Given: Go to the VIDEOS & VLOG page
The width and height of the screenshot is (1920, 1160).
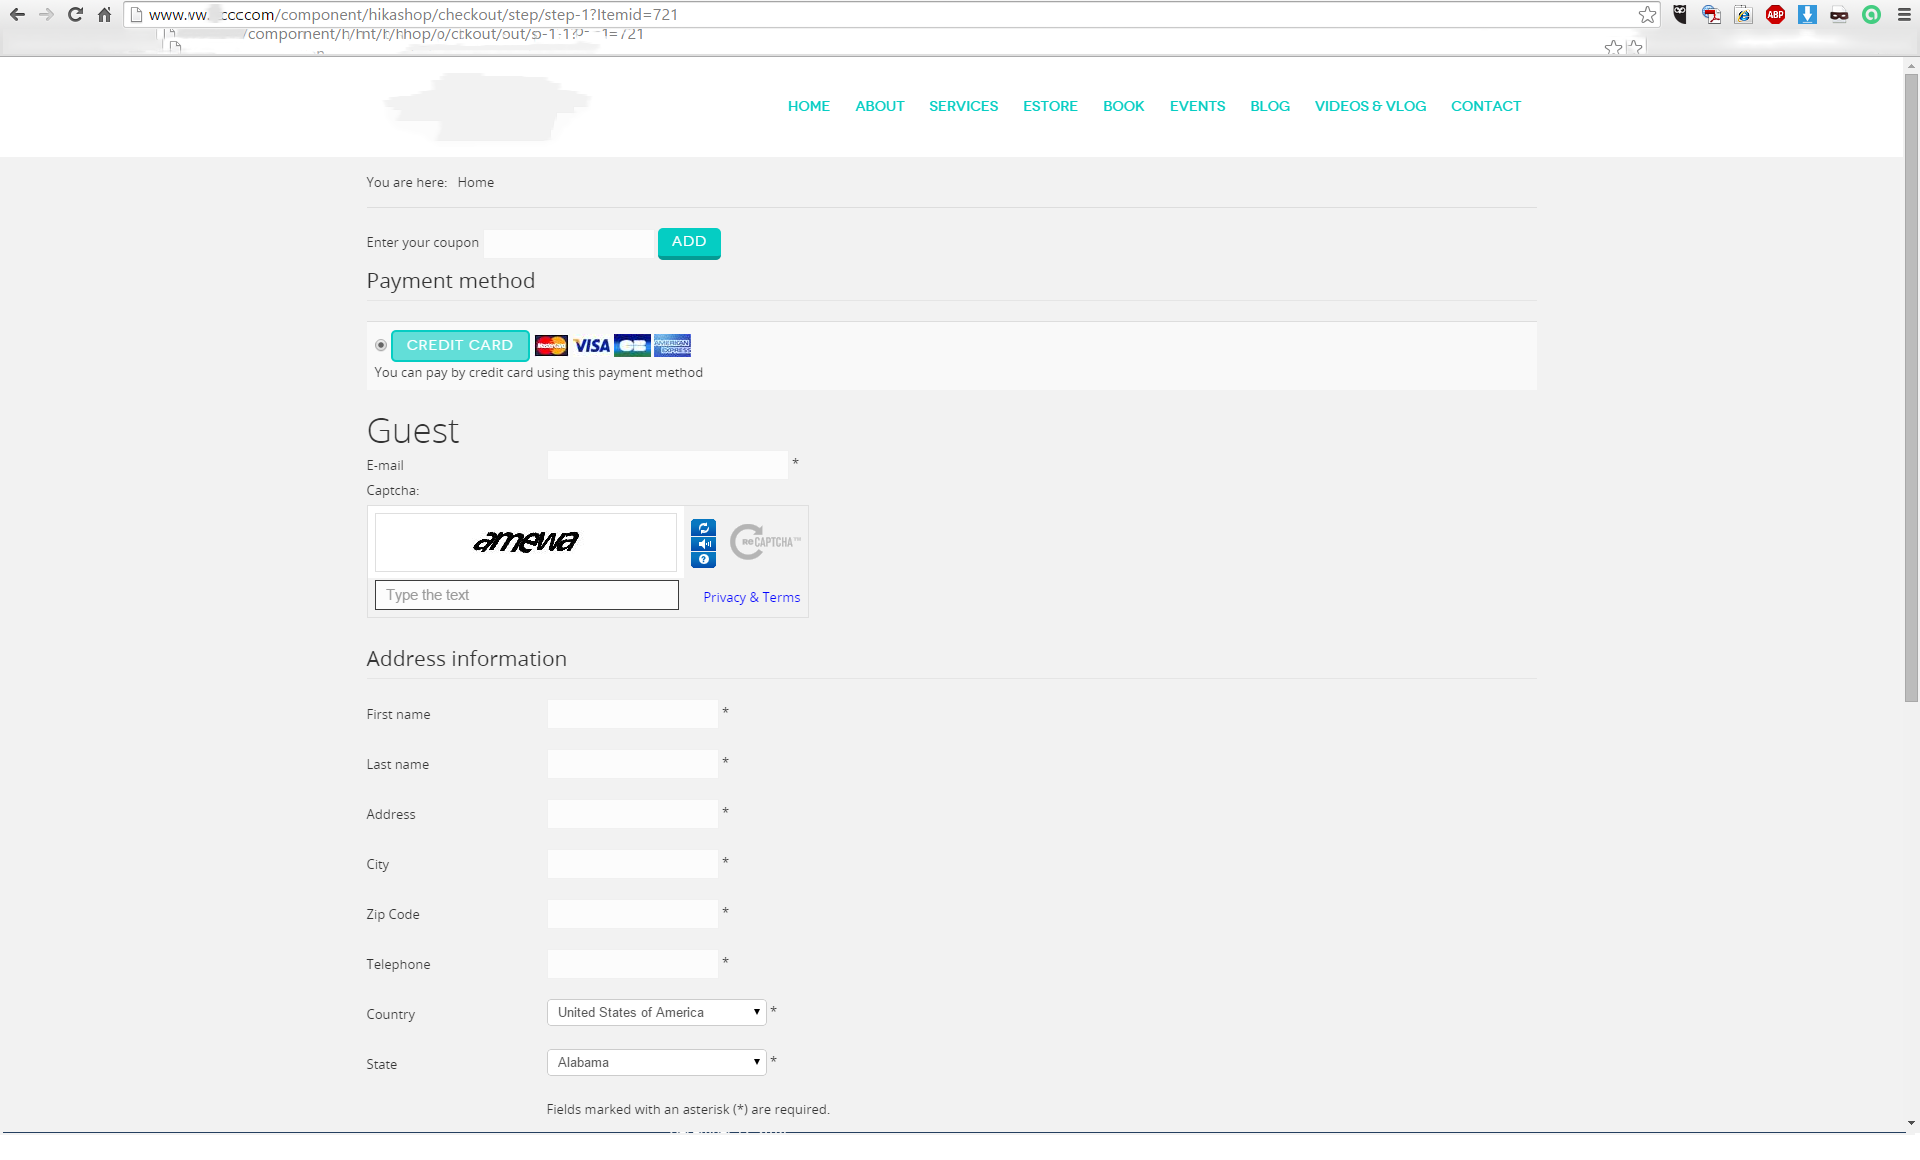Looking at the screenshot, I should click(x=1370, y=106).
